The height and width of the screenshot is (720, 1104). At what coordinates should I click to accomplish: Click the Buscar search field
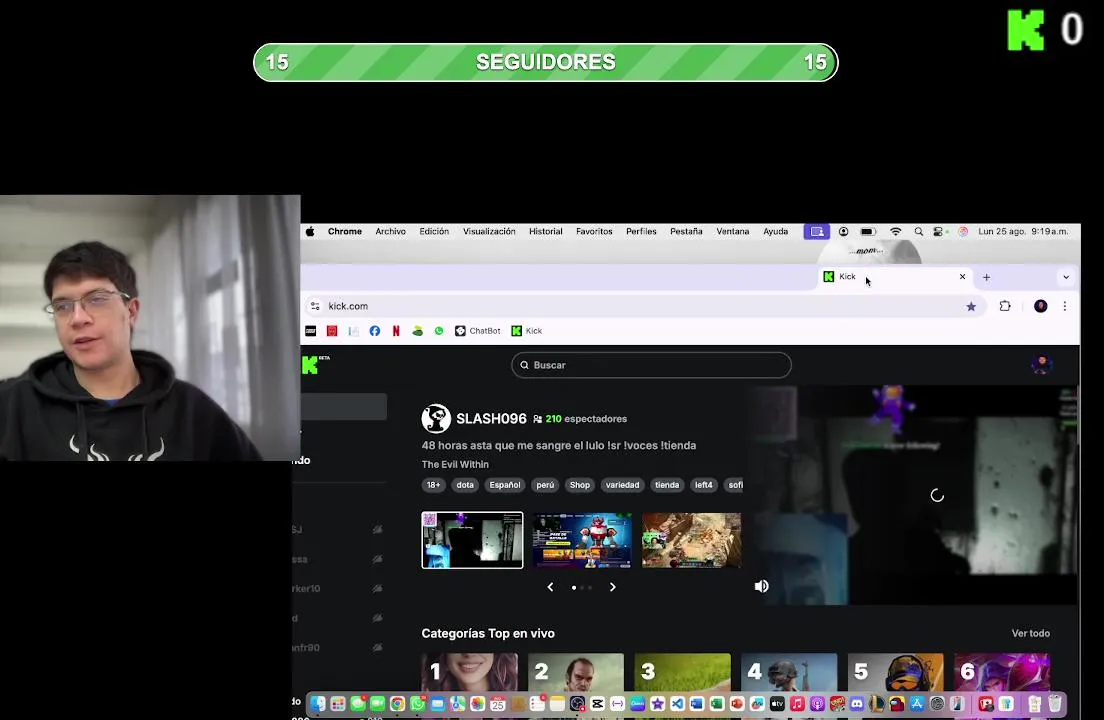click(651, 365)
